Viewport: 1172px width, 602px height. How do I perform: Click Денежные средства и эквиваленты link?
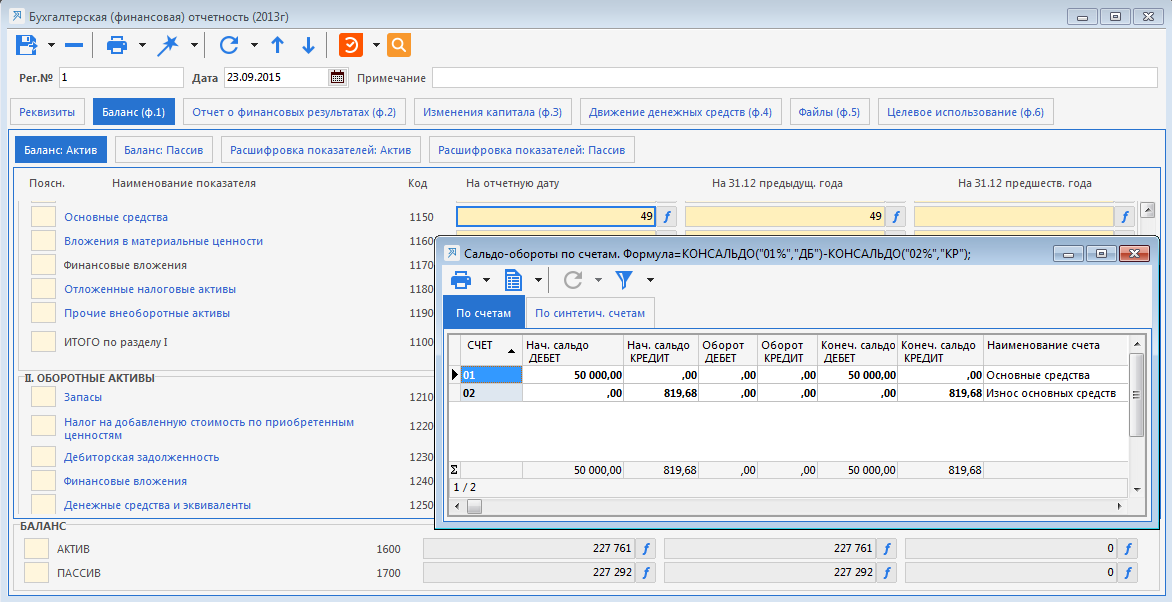pos(157,505)
